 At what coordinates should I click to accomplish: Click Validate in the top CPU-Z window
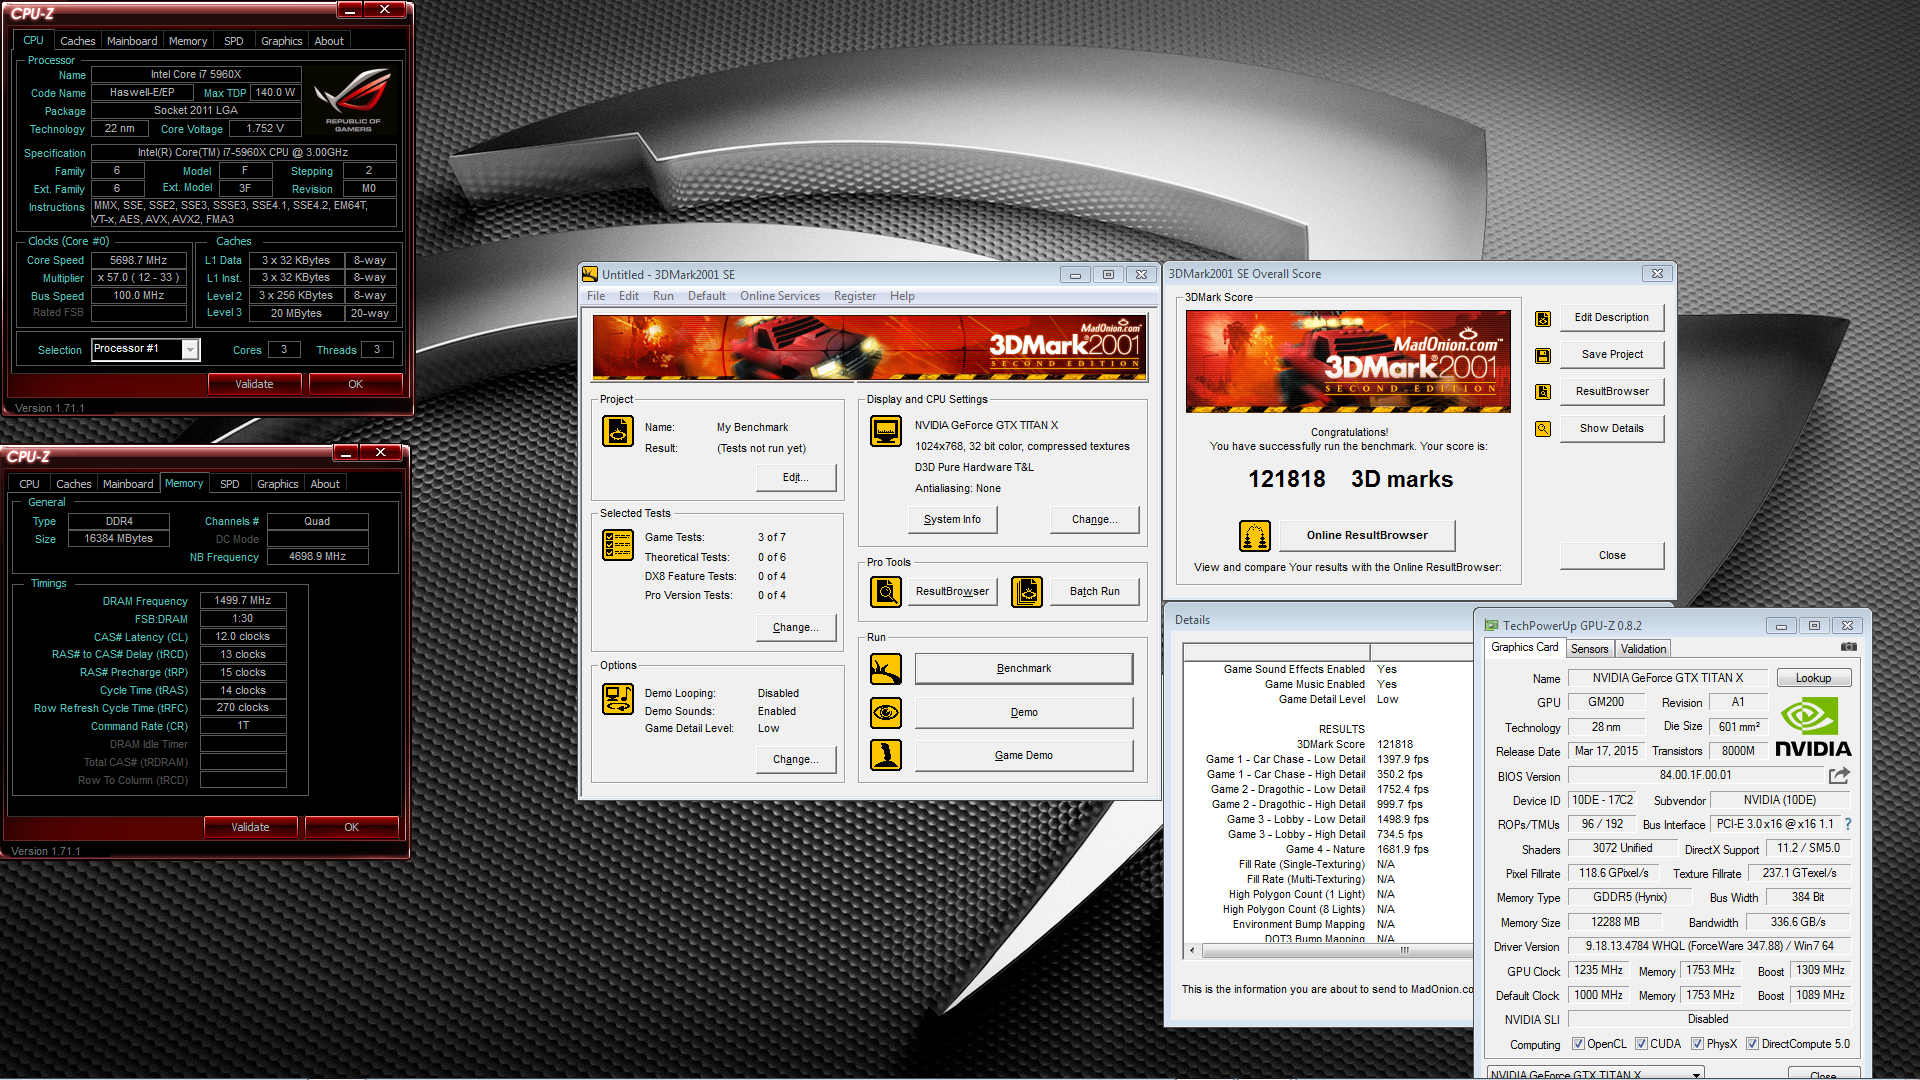(254, 384)
